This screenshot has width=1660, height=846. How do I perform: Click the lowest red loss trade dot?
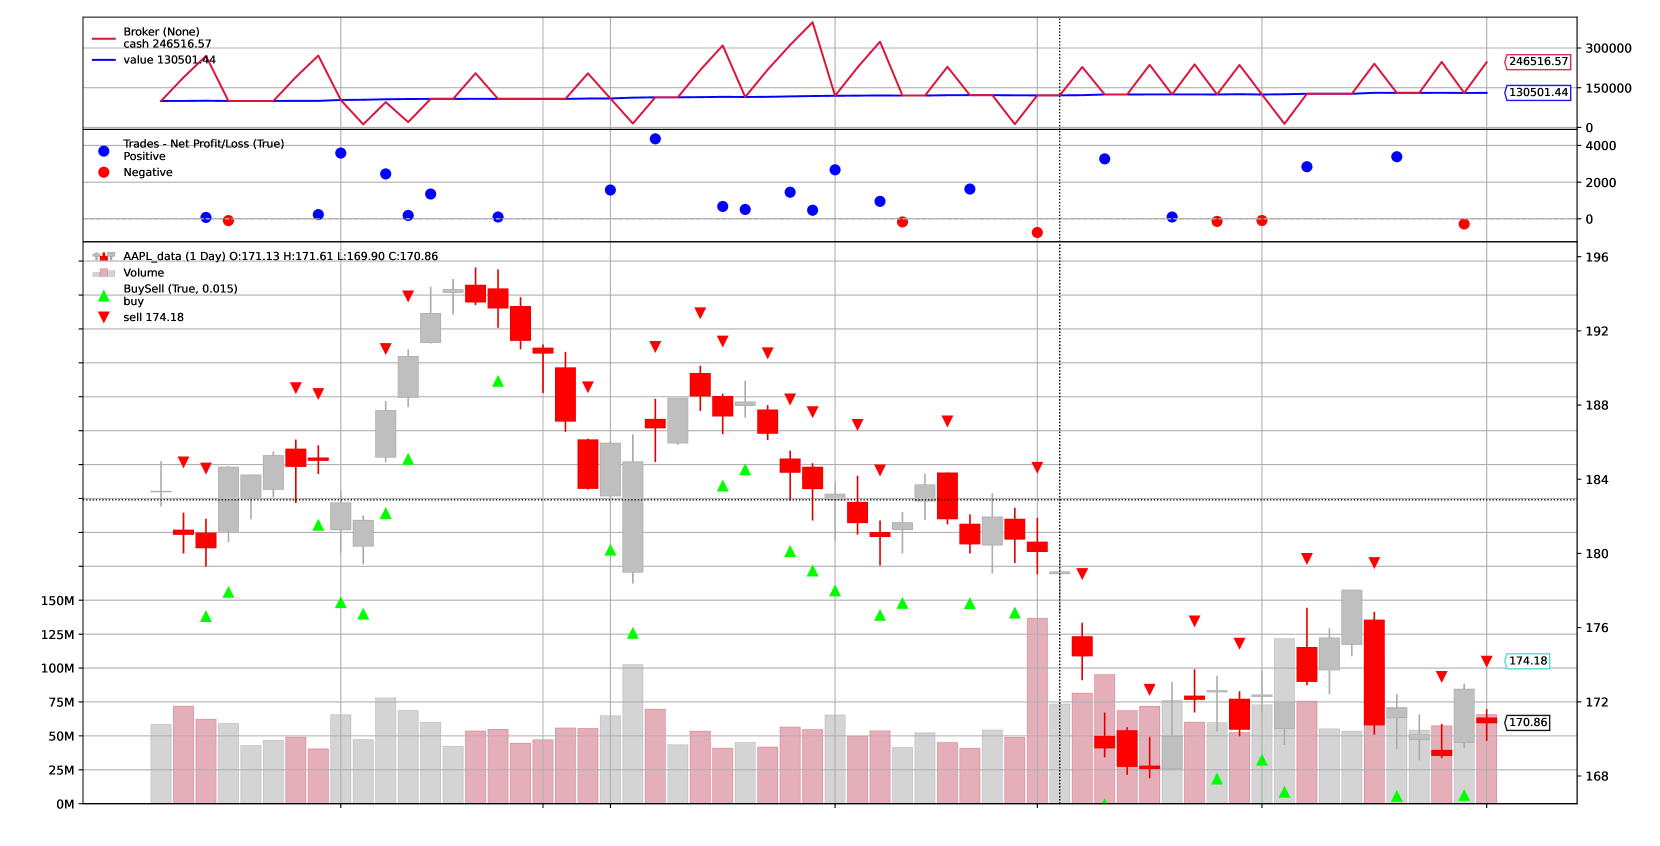pos(1037,232)
